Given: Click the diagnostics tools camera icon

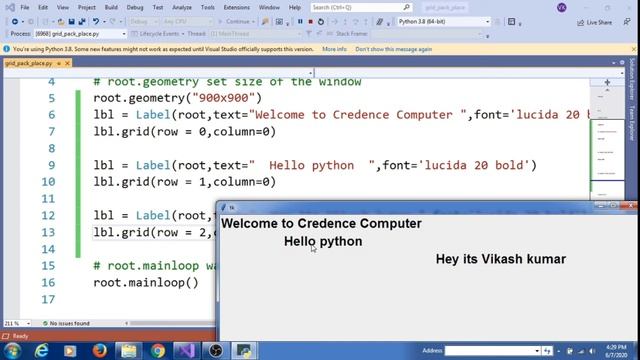Looking at the screenshot, I should (279, 22).
